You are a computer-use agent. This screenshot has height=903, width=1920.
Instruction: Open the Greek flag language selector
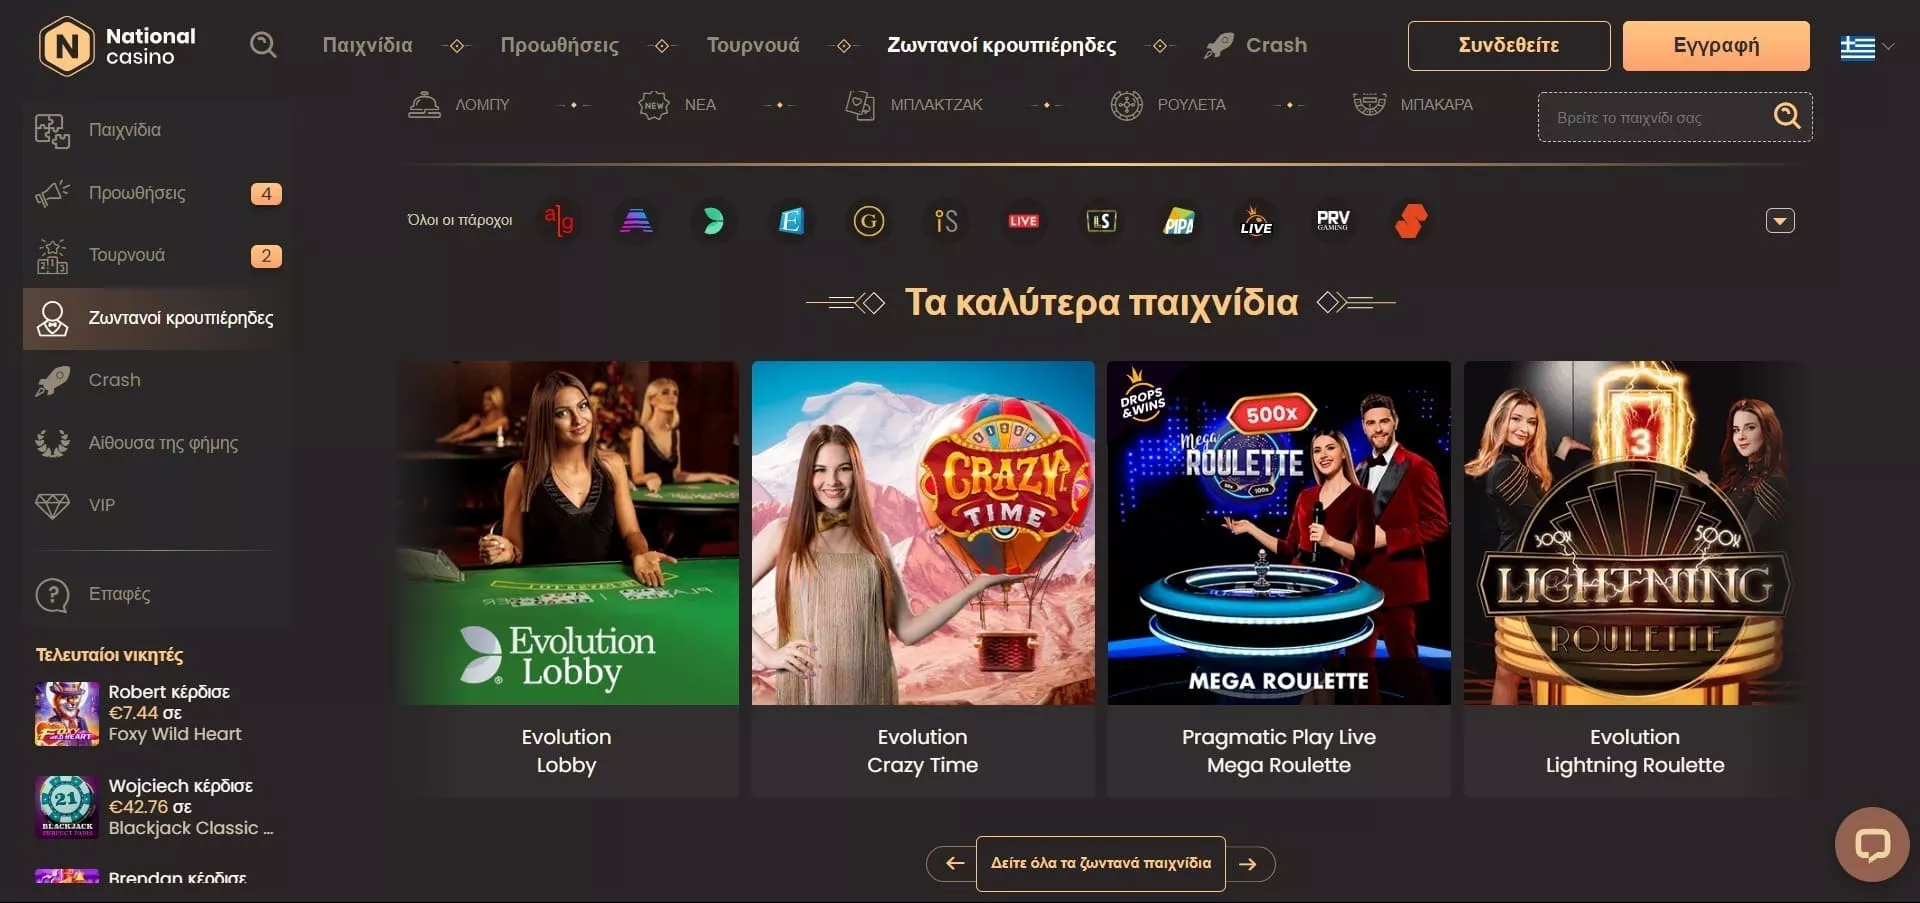1867,46
